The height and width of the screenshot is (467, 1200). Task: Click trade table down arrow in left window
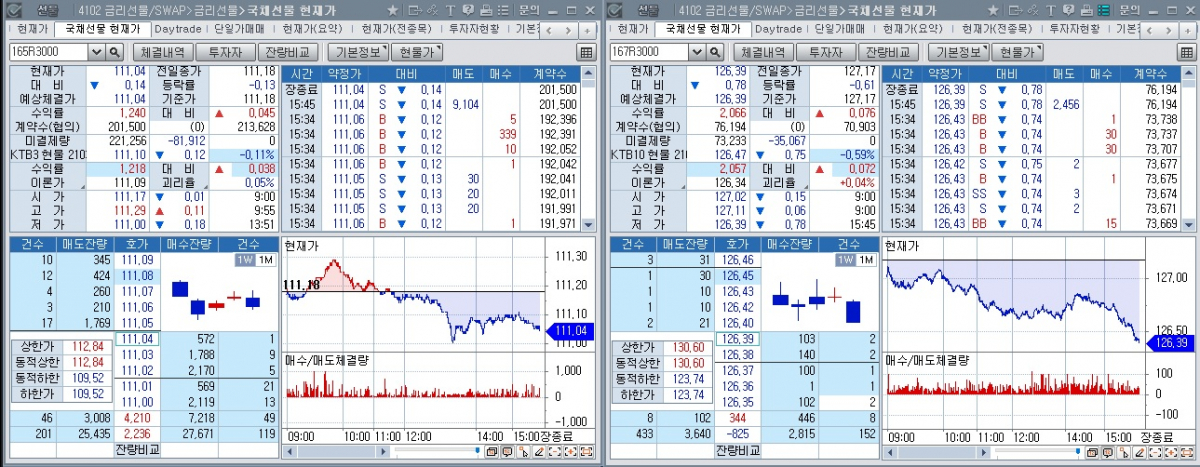(x=588, y=225)
